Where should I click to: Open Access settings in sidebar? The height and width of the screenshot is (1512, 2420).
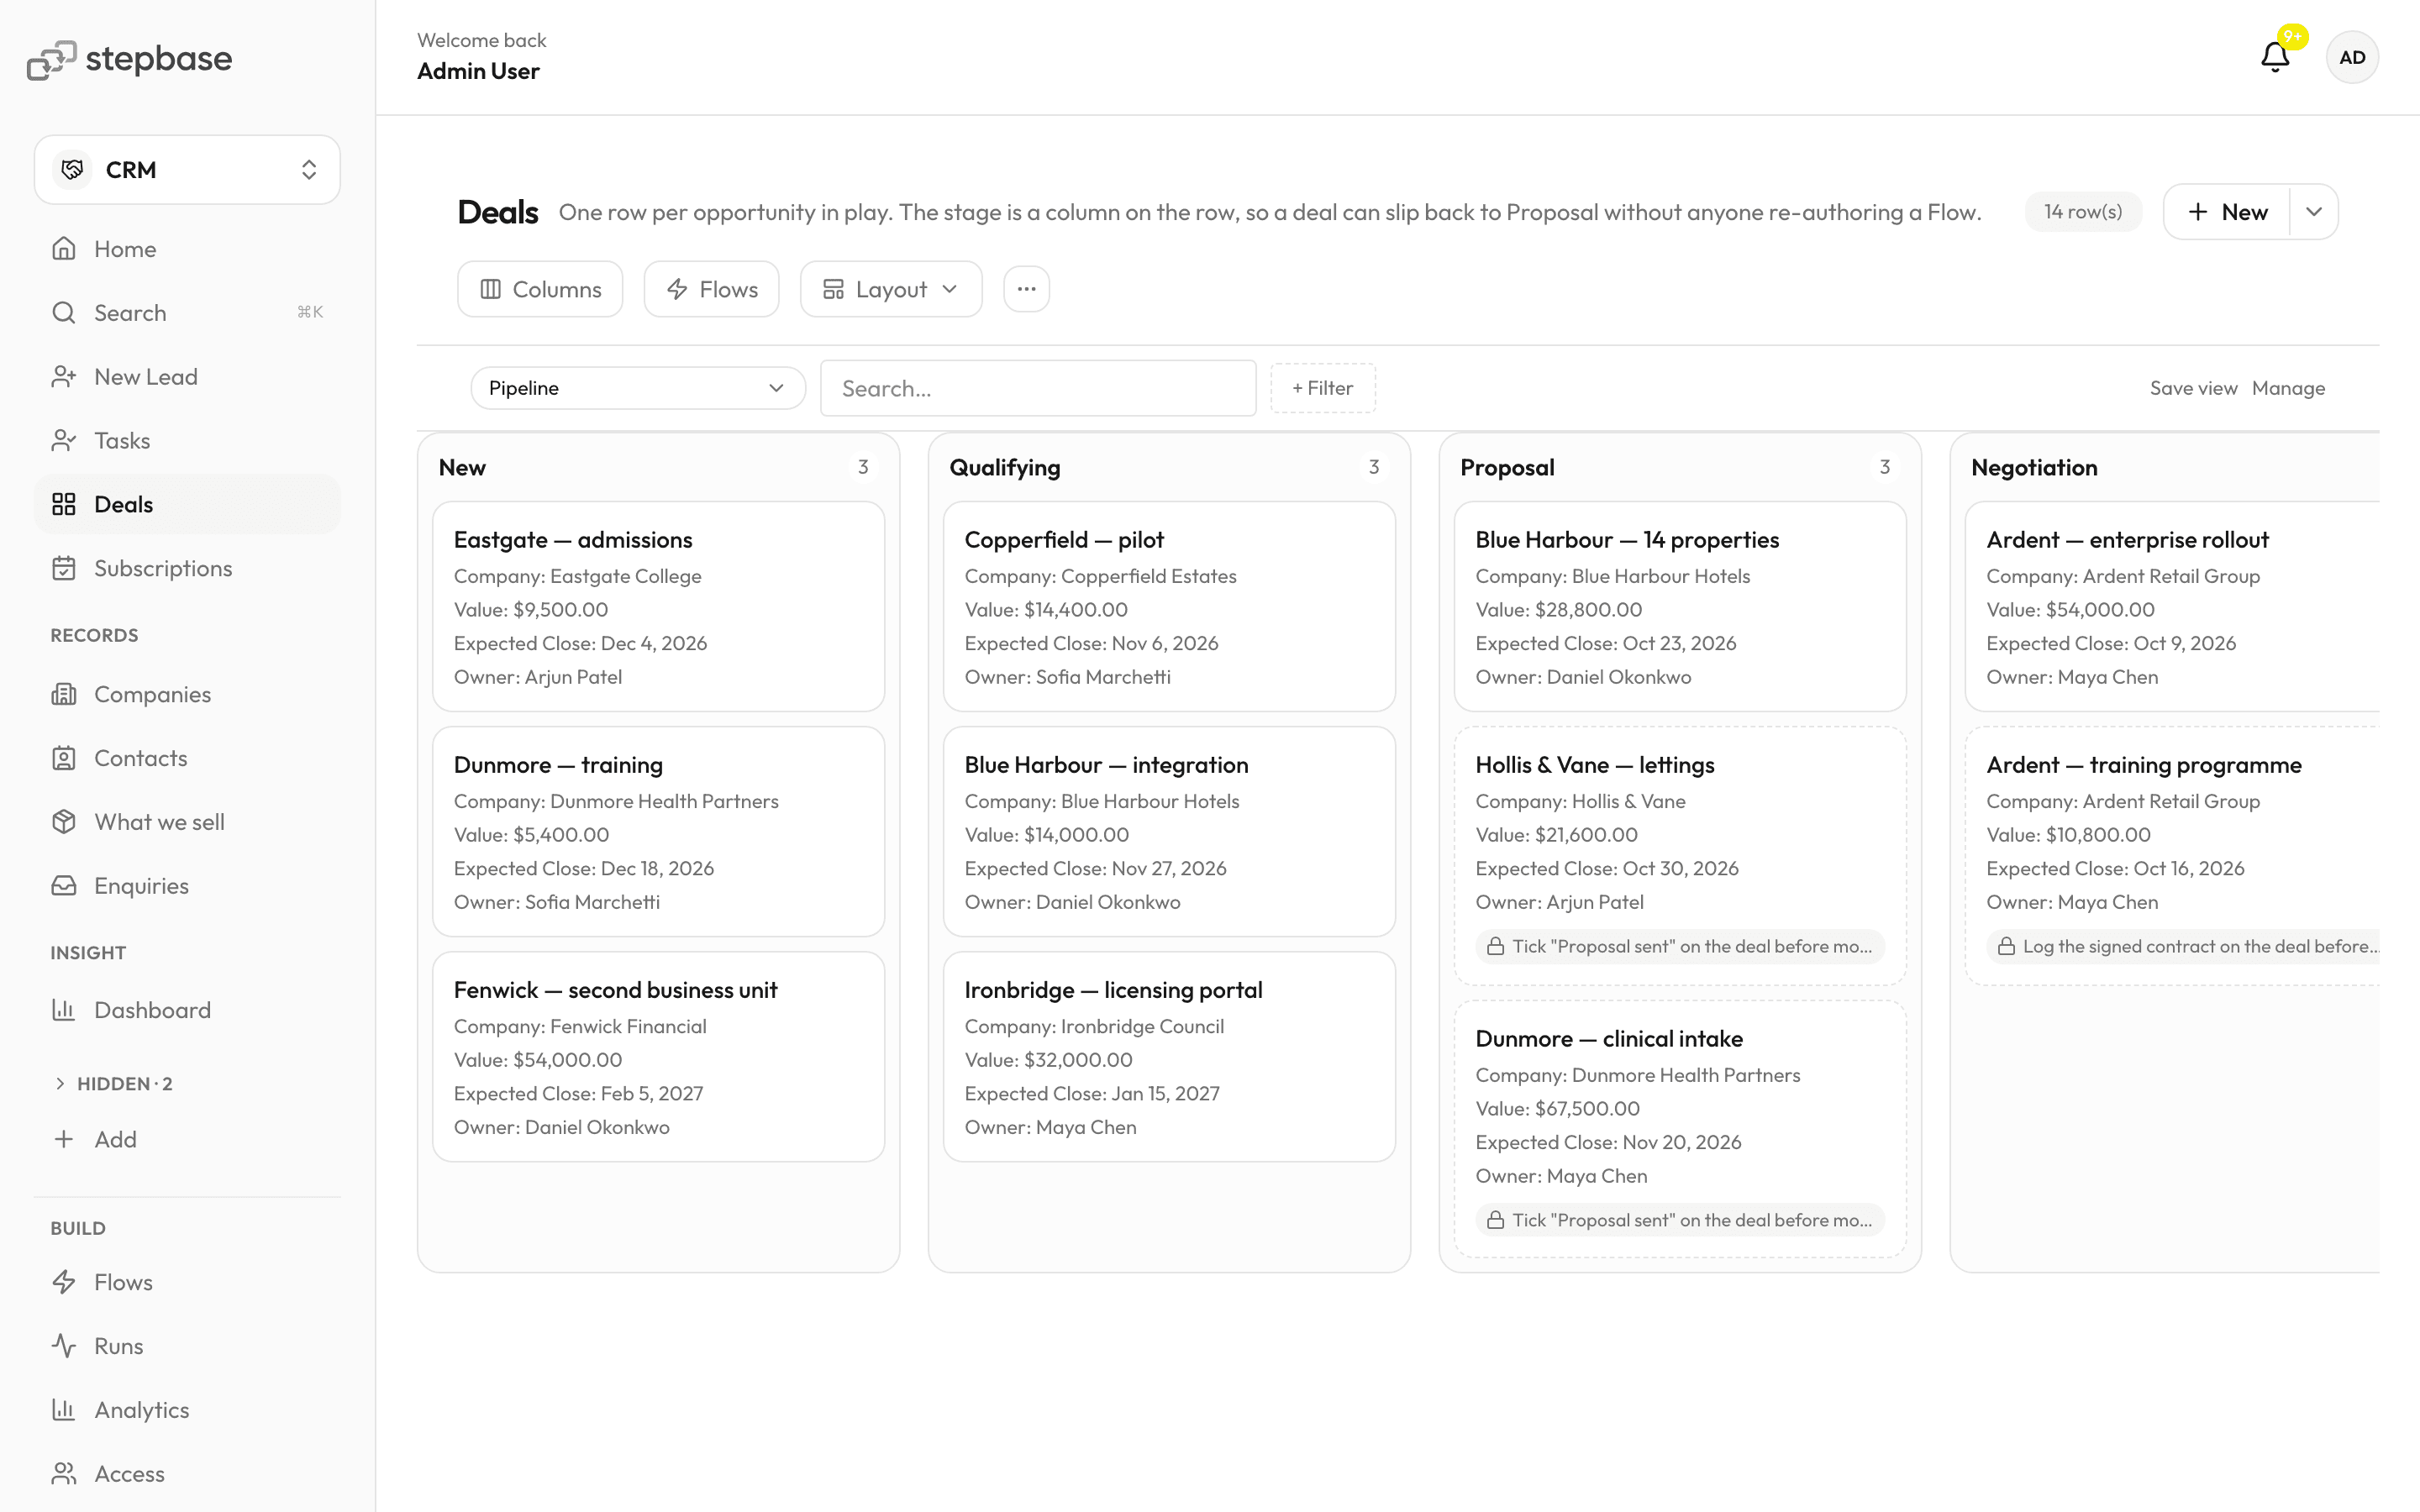click(x=187, y=1474)
